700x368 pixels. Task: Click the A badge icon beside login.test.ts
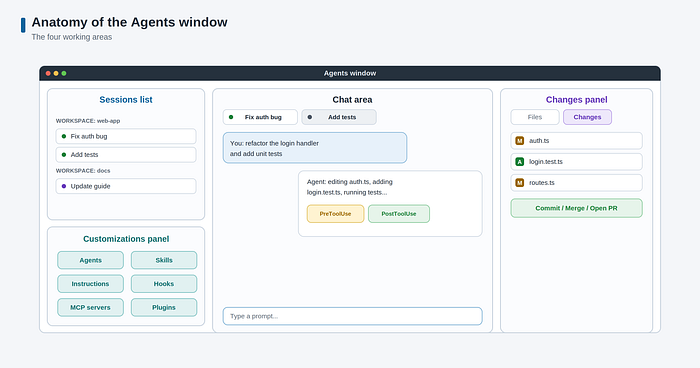click(520, 162)
